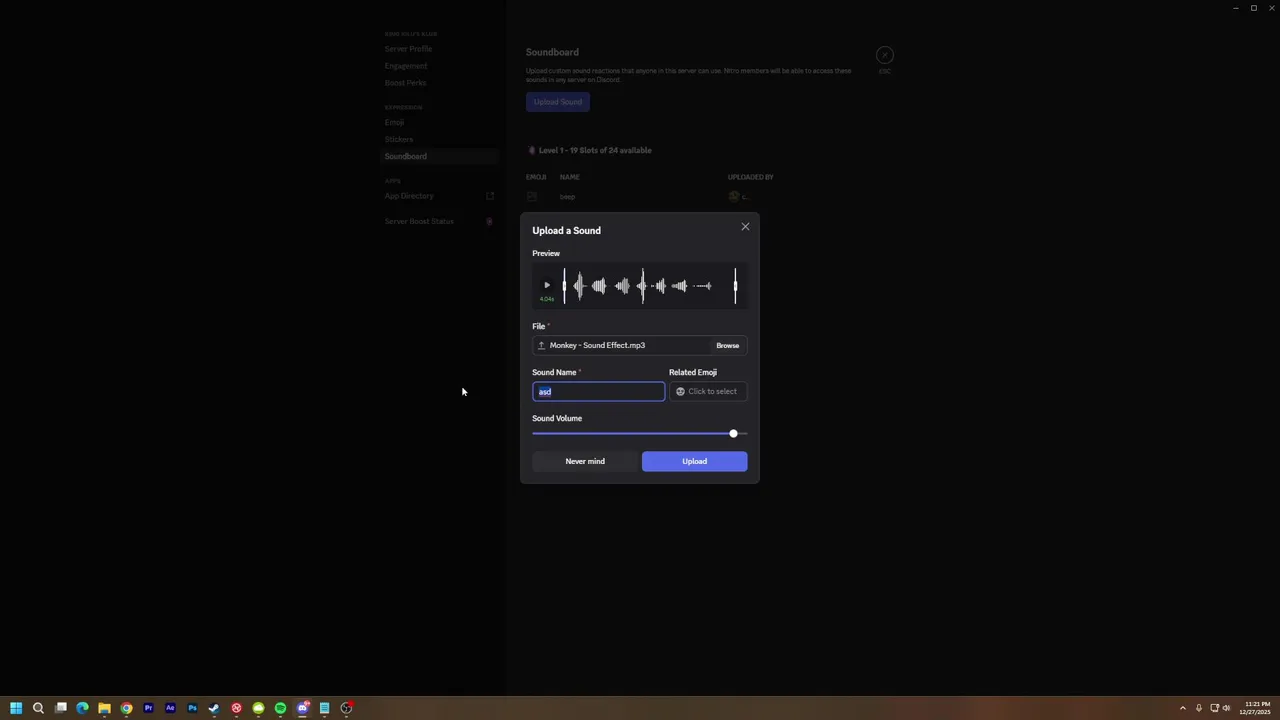Click the Sound Volume slider handle

pyautogui.click(x=733, y=433)
